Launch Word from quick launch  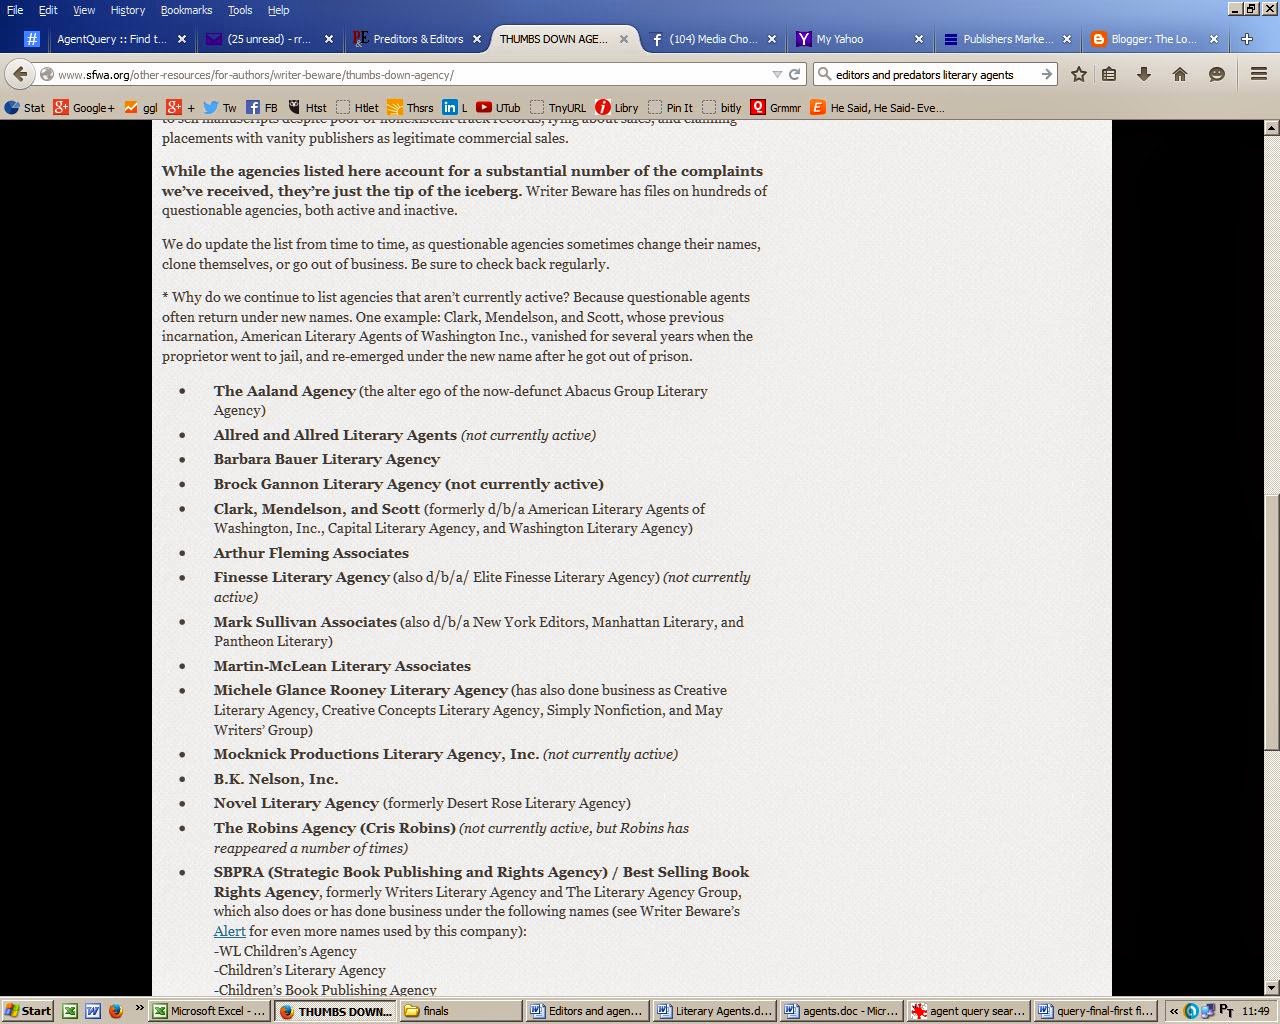point(93,1011)
